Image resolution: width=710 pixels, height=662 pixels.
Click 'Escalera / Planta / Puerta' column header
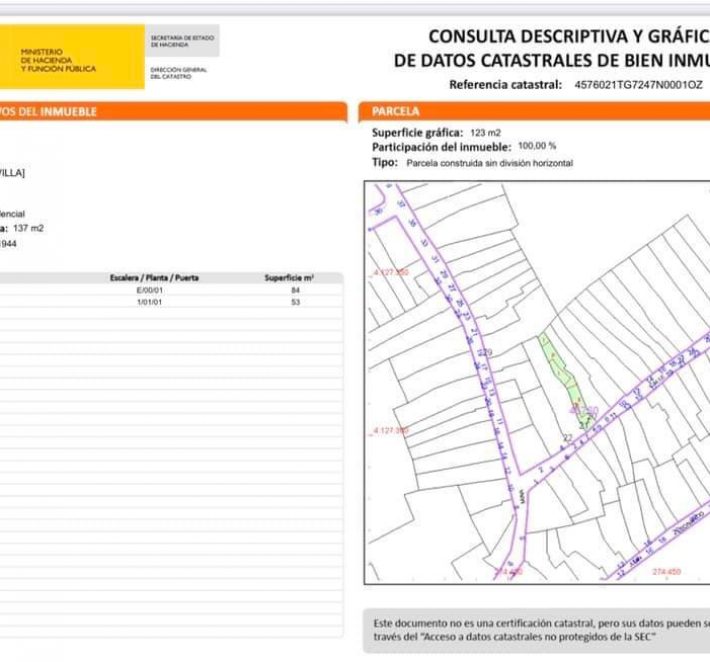pos(154,278)
